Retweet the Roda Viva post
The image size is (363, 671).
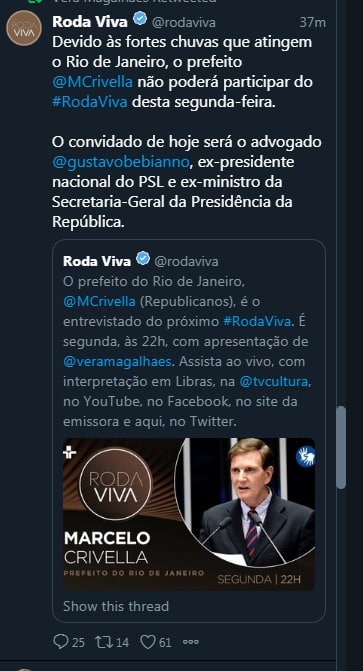click(102, 641)
